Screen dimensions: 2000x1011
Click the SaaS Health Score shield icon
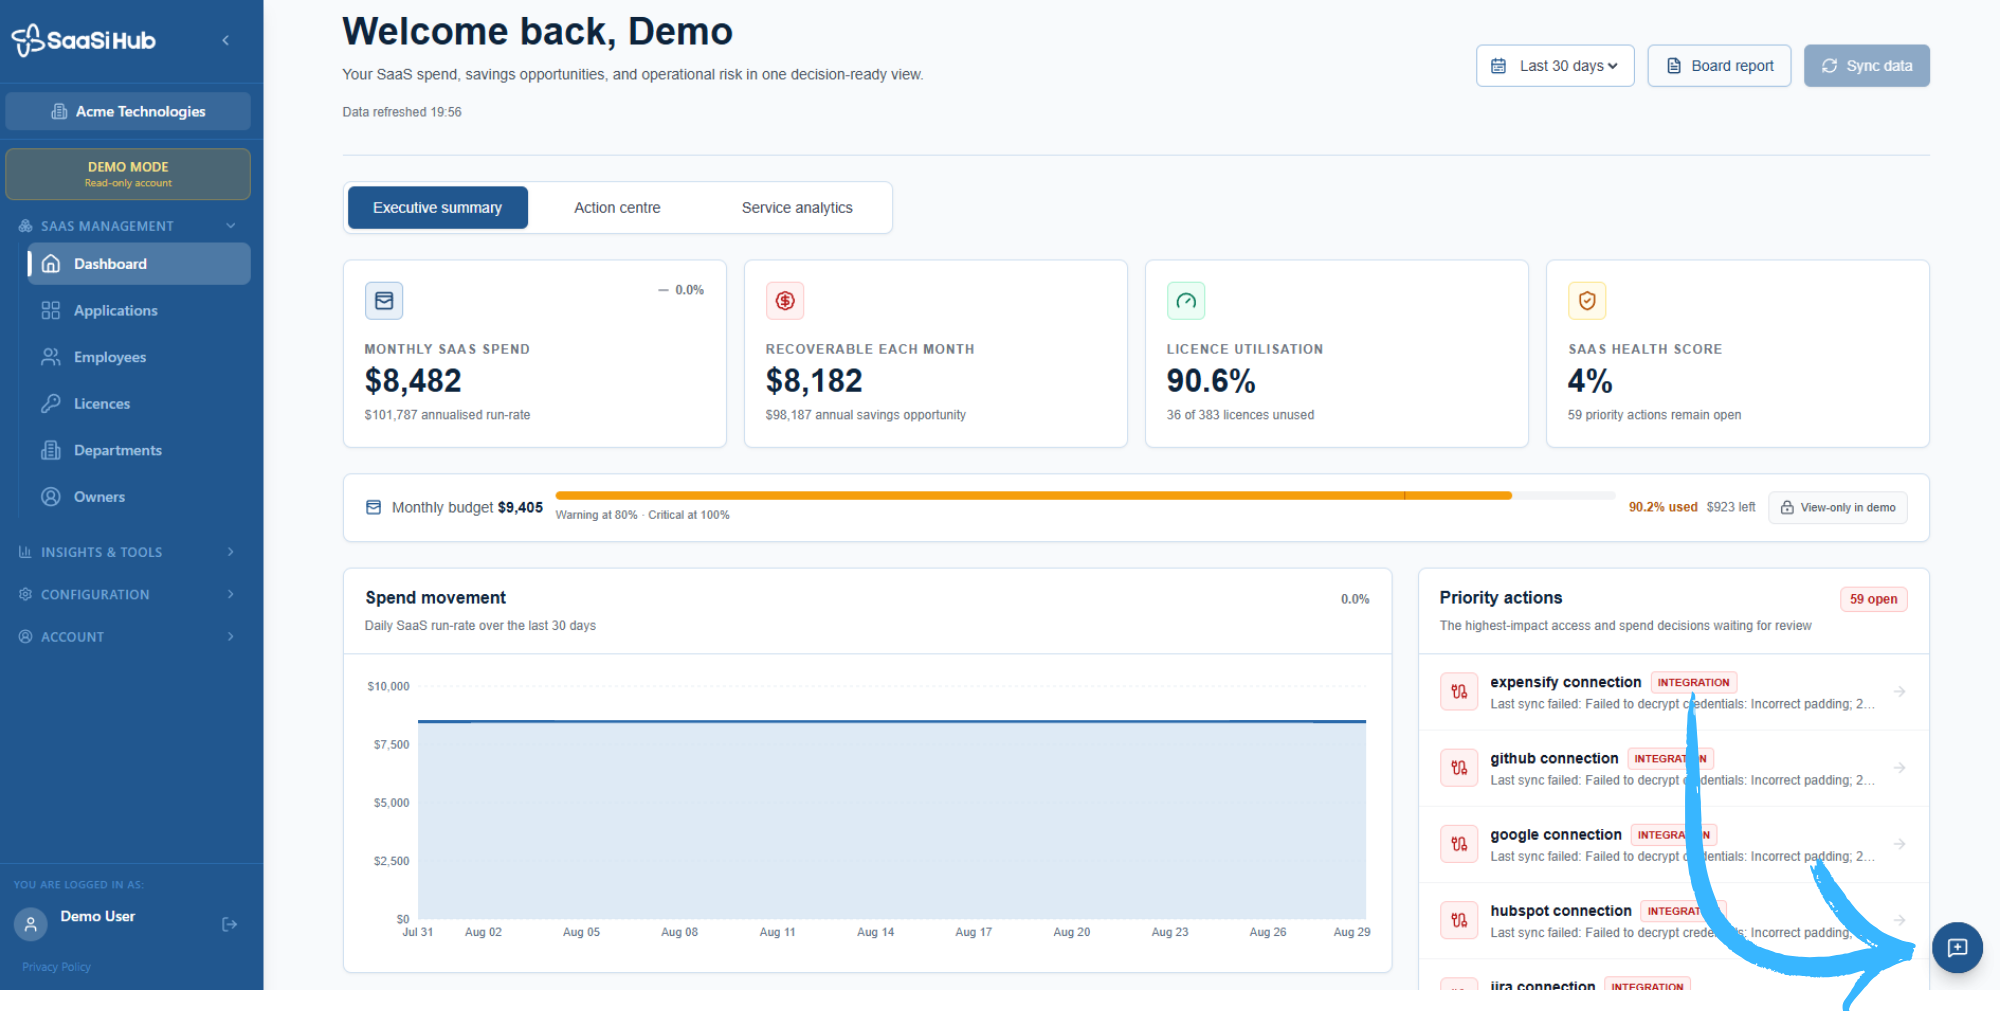[1587, 300]
